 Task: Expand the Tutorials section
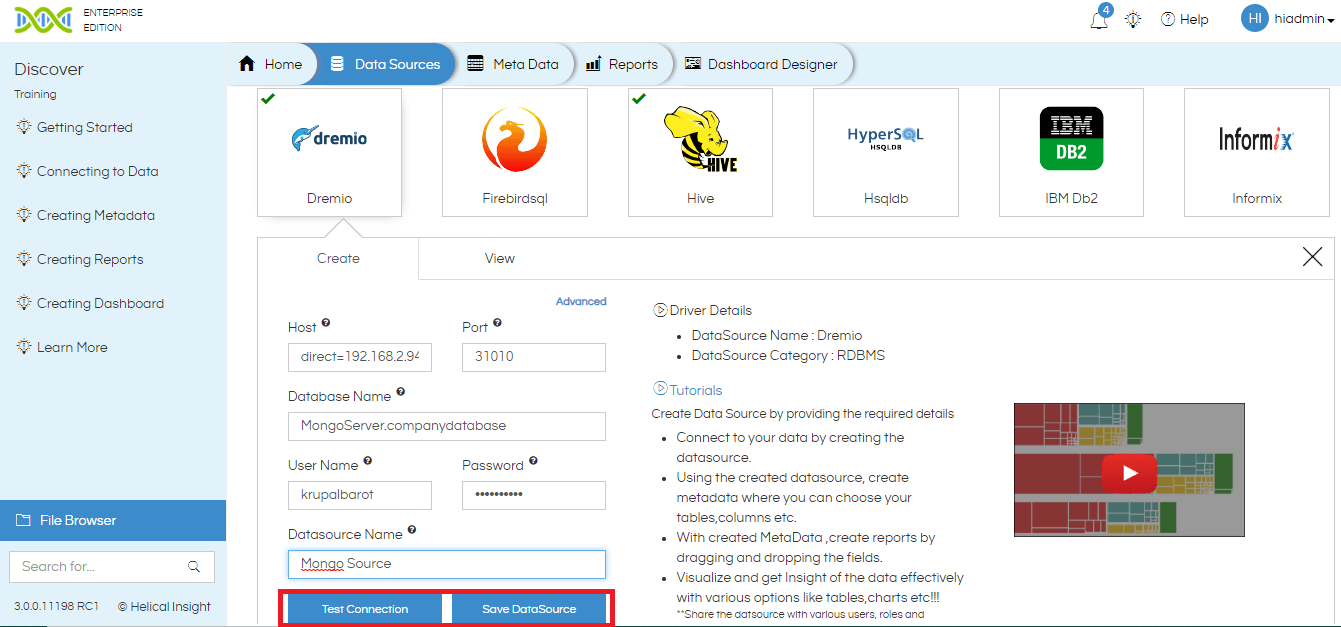[x=687, y=390]
